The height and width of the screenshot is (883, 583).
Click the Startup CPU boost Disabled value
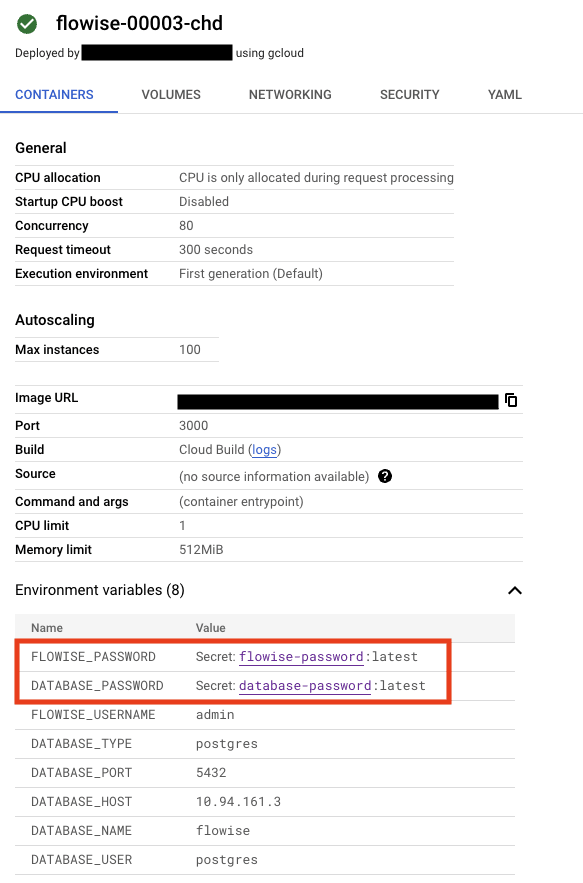[204, 202]
